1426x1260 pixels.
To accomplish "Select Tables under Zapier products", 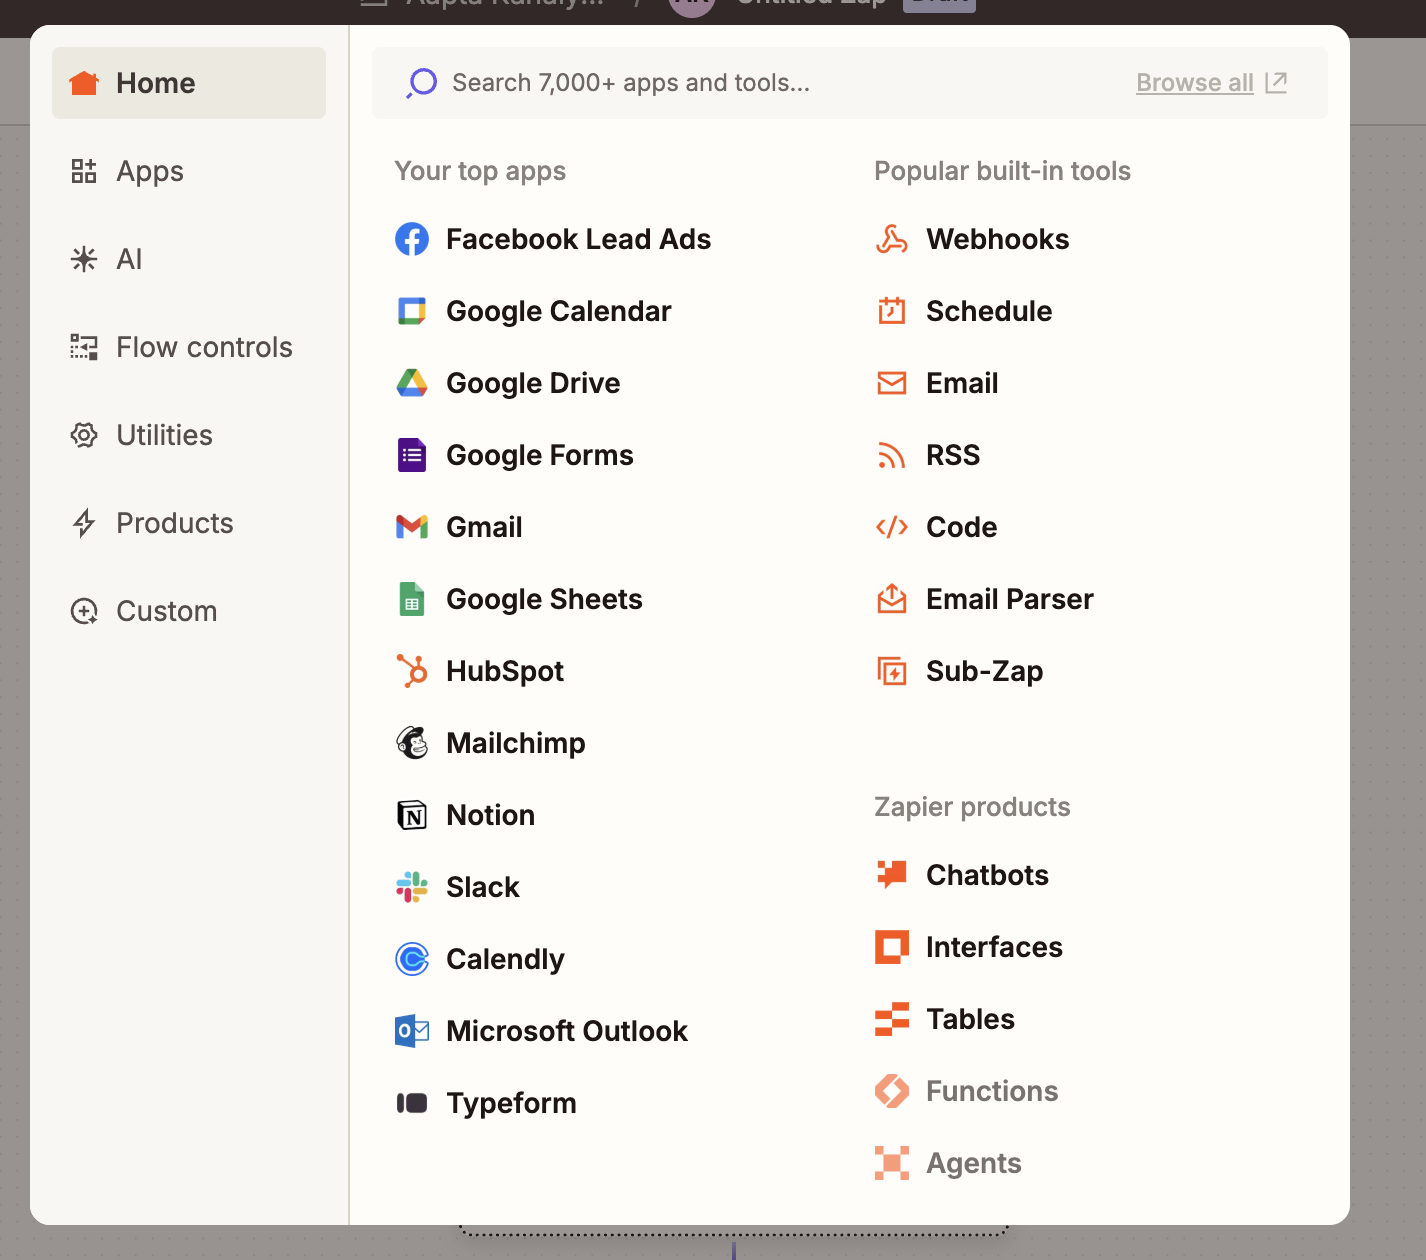I will tap(969, 1019).
